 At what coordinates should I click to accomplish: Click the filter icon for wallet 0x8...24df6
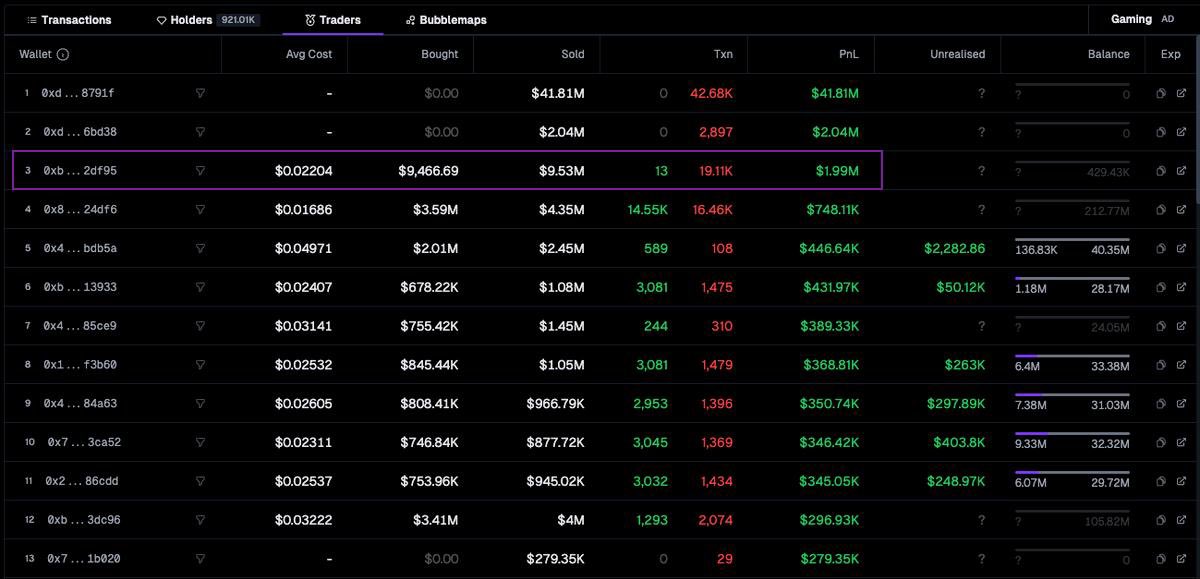coord(200,210)
